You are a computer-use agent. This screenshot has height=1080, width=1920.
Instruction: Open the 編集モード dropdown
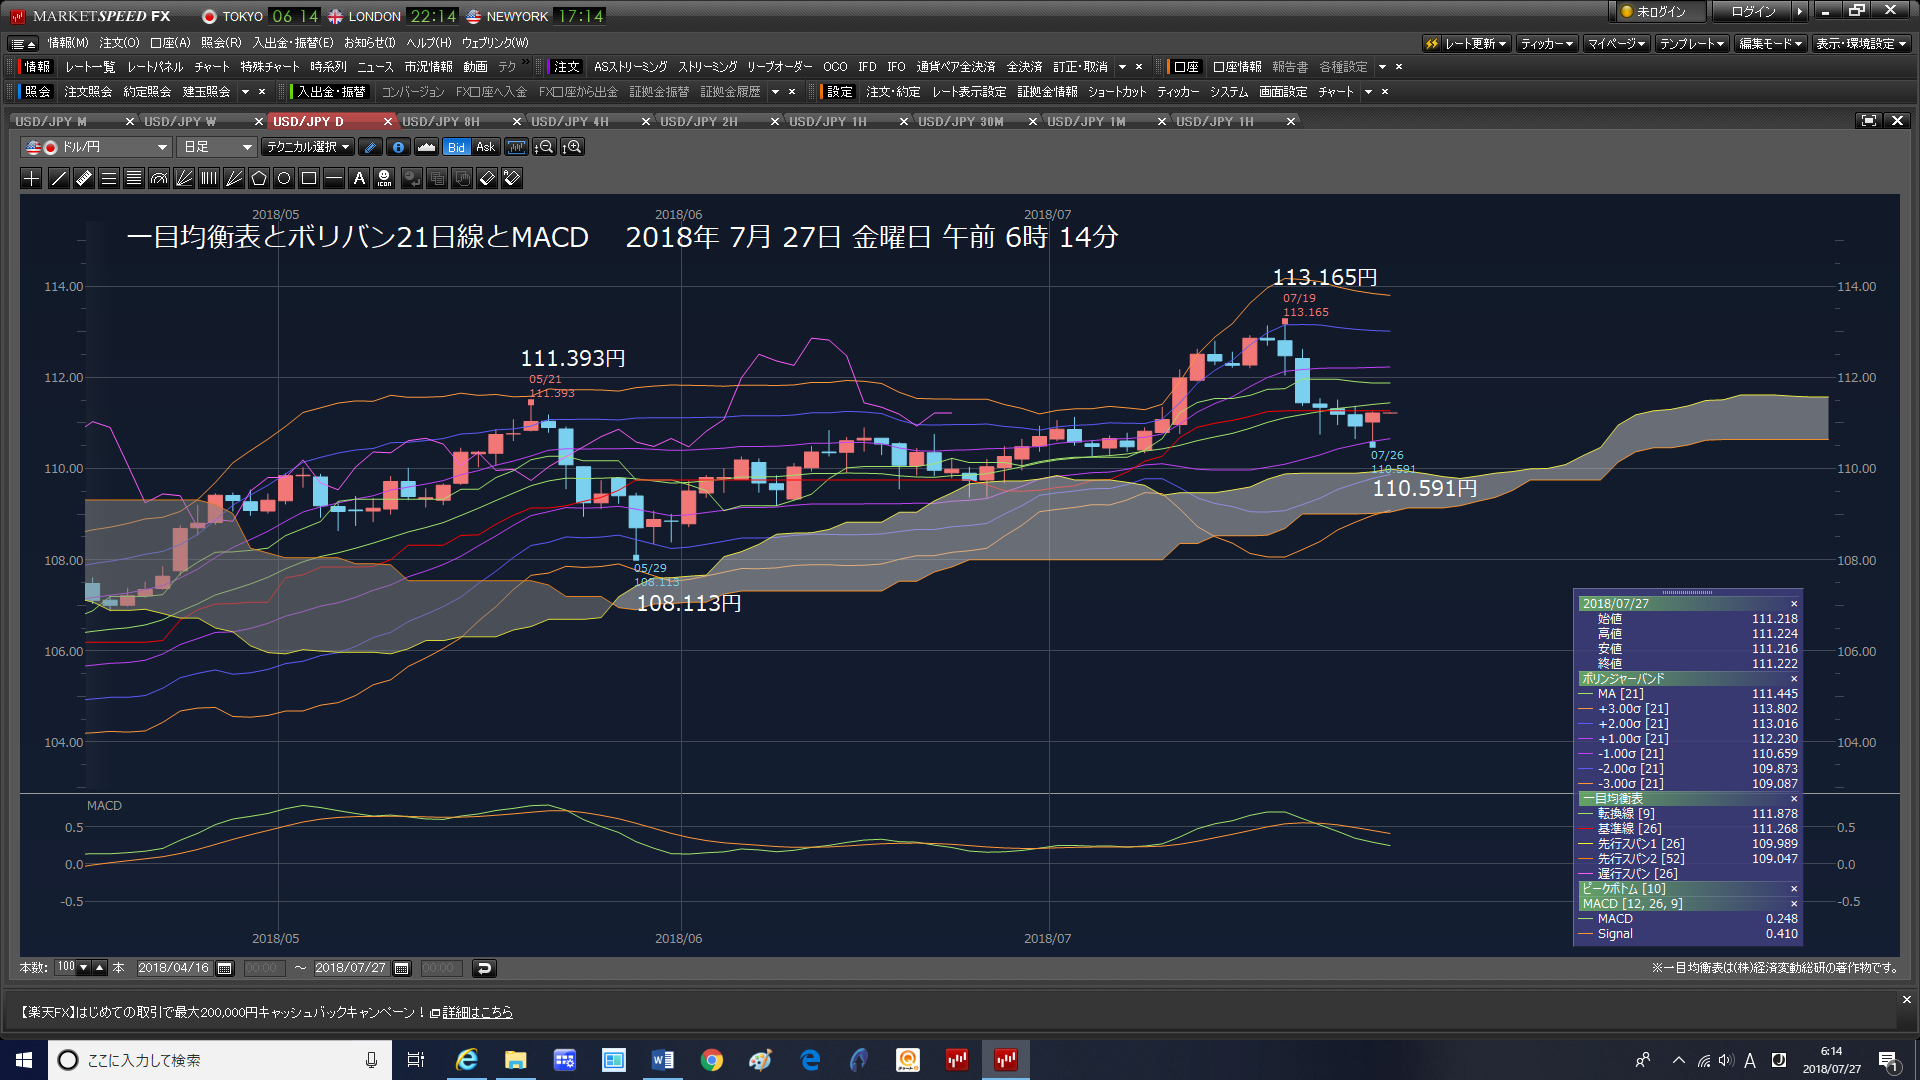tap(1770, 44)
